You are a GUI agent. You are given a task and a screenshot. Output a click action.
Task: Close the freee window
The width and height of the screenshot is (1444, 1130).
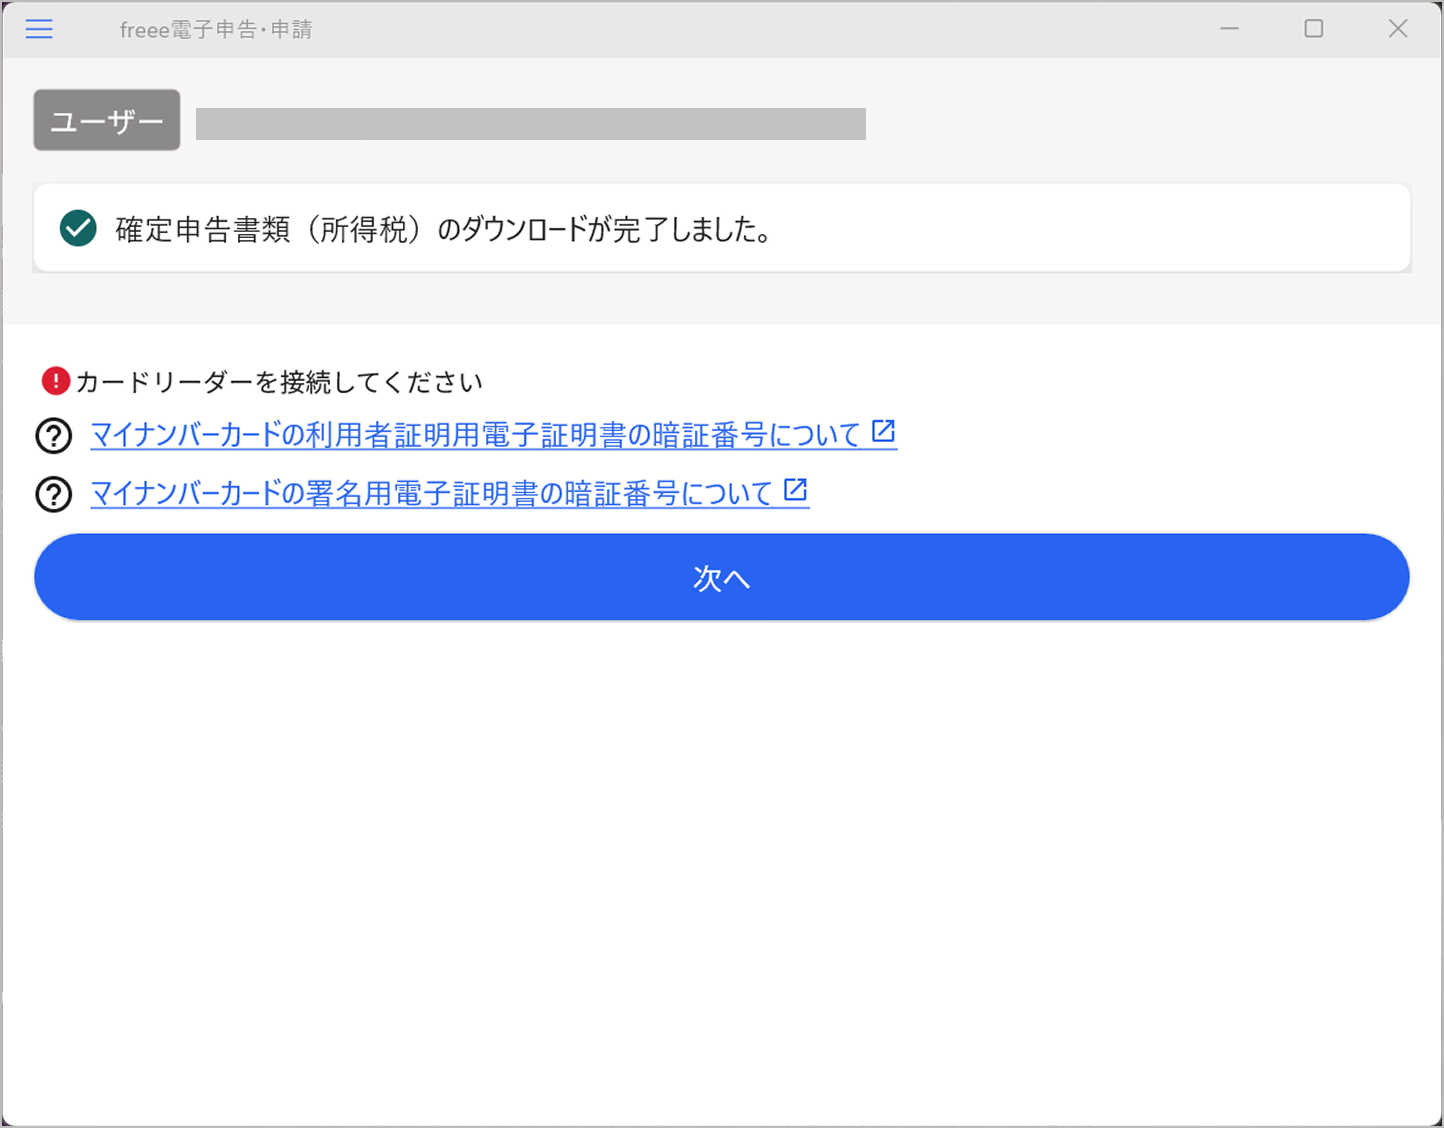1398,29
